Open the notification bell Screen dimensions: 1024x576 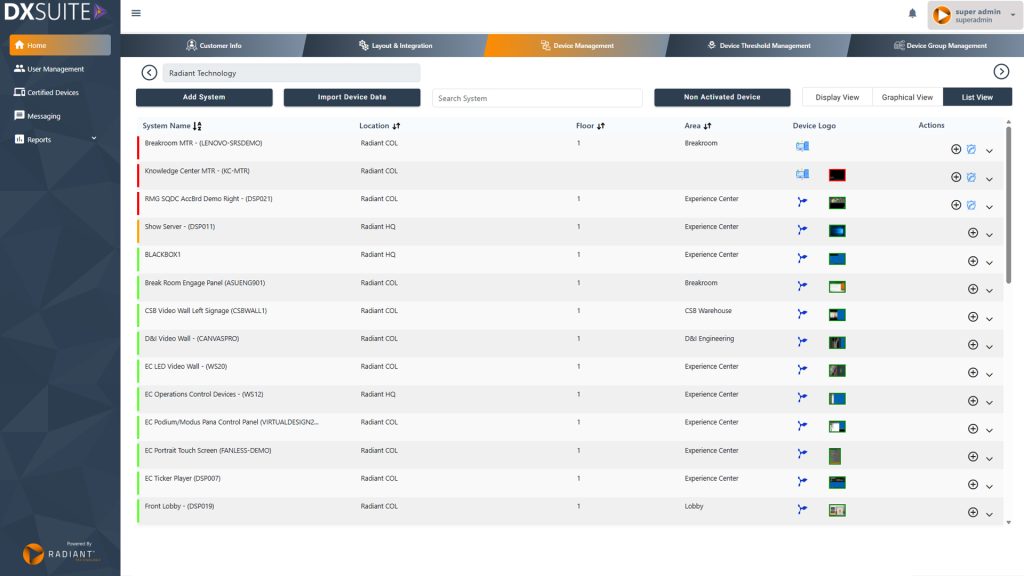coord(912,14)
